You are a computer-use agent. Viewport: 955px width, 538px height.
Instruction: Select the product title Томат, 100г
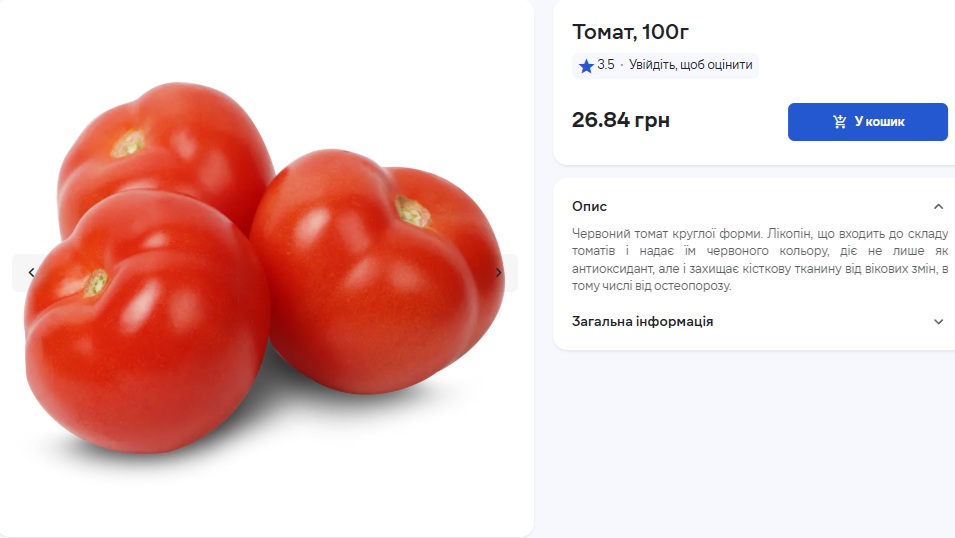[x=630, y=32]
